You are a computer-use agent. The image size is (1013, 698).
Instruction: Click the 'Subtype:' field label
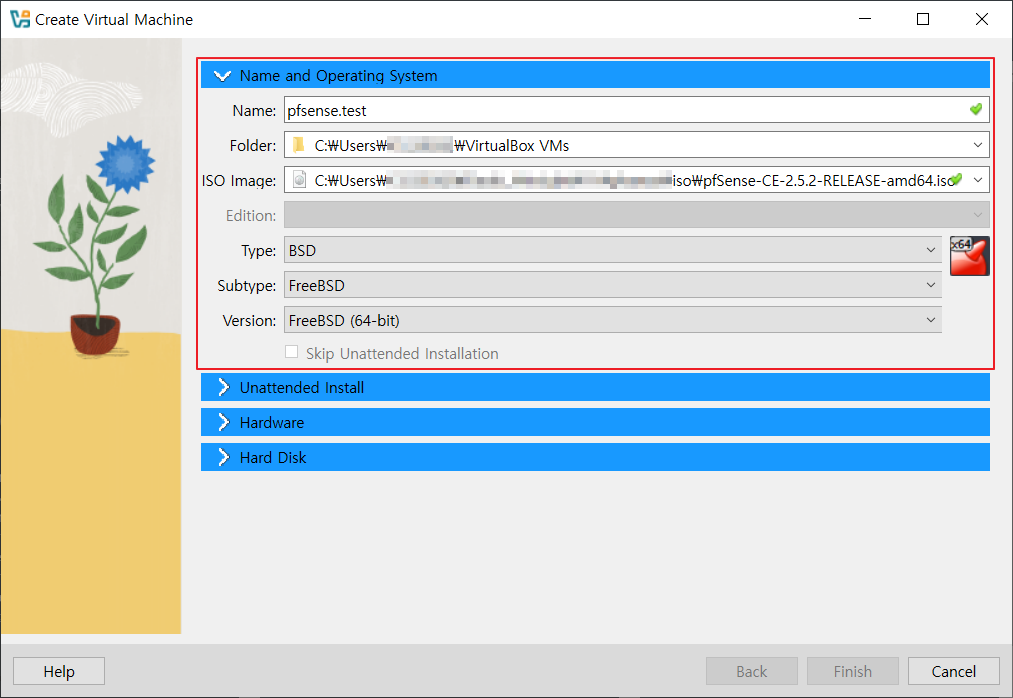point(247,285)
